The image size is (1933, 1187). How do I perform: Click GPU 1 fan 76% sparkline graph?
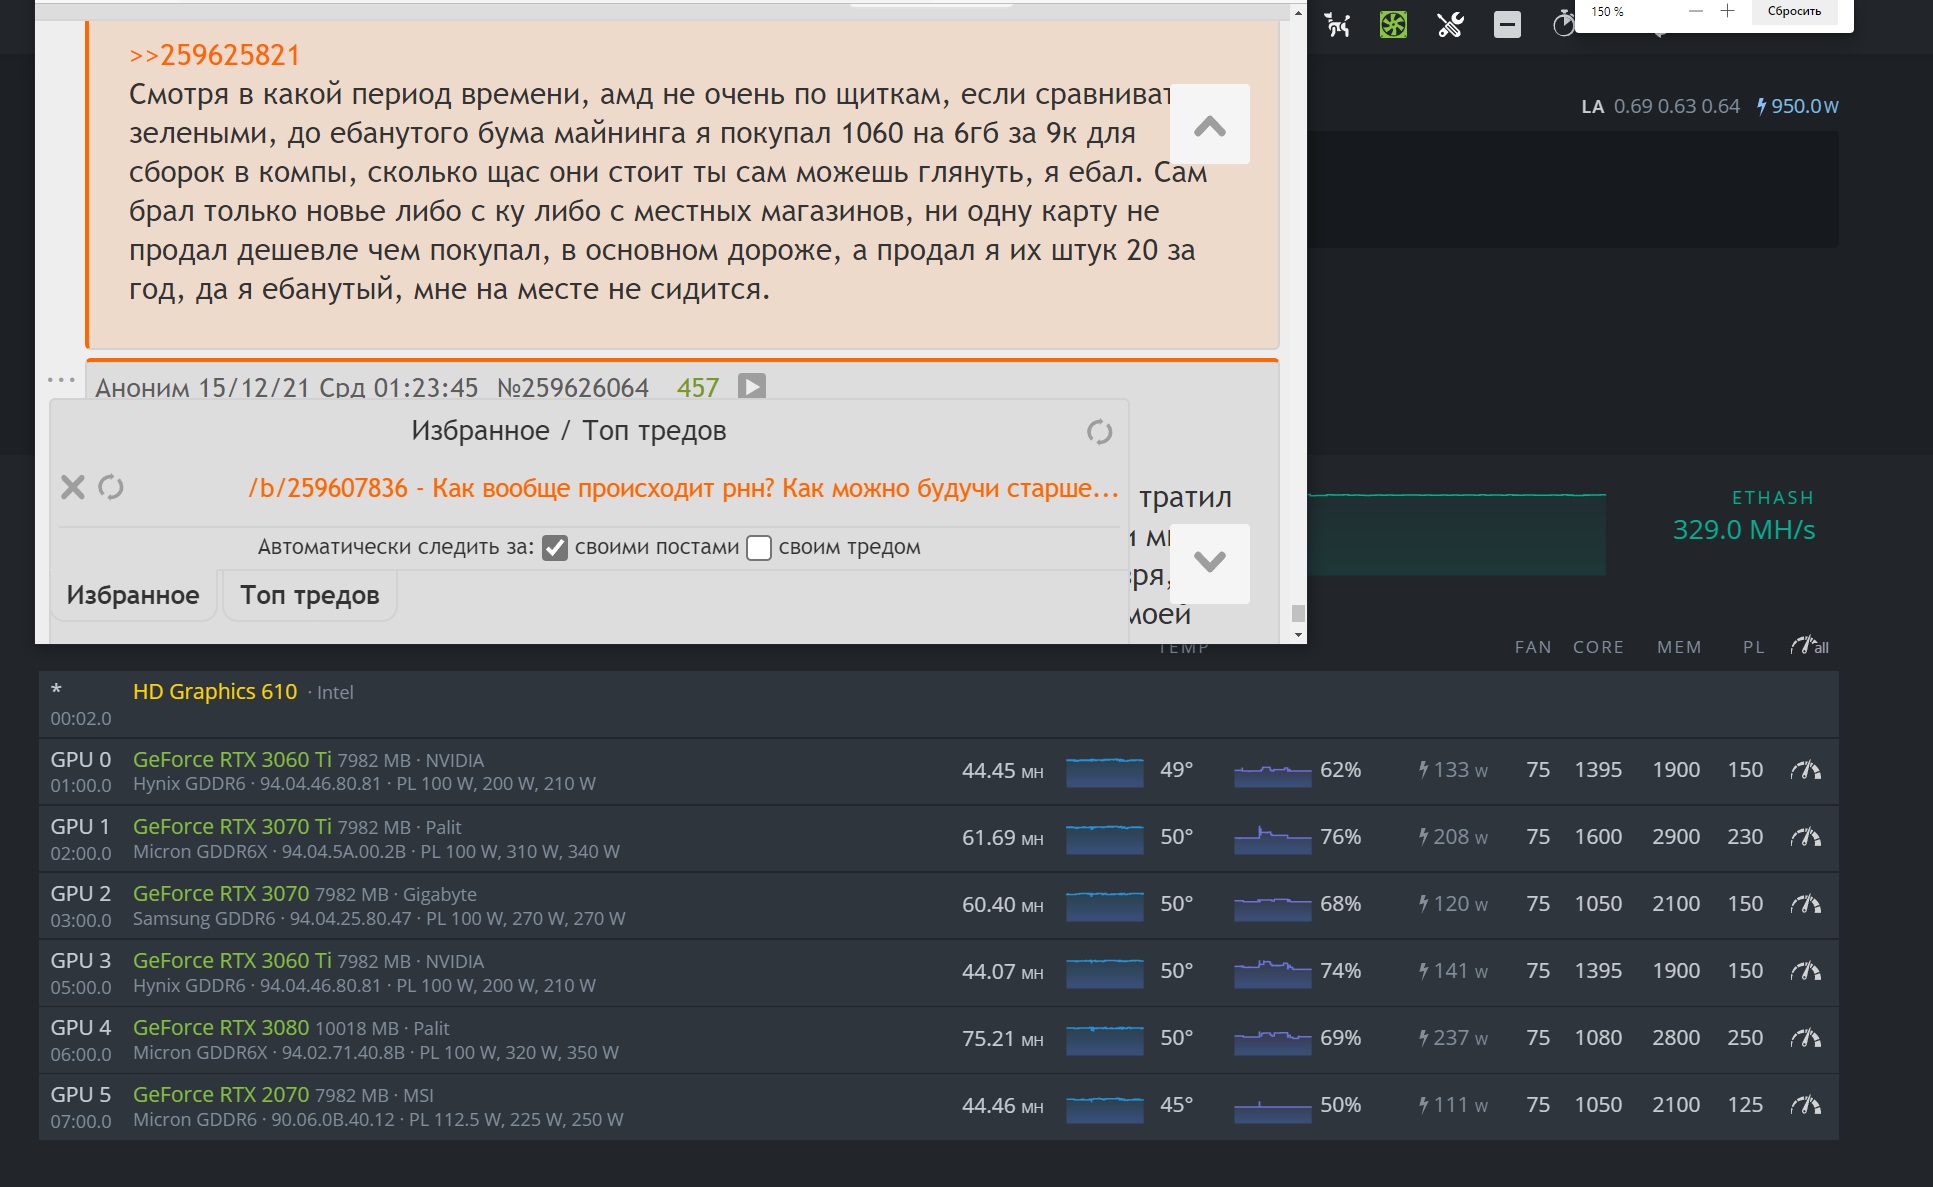pos(1272,839)
